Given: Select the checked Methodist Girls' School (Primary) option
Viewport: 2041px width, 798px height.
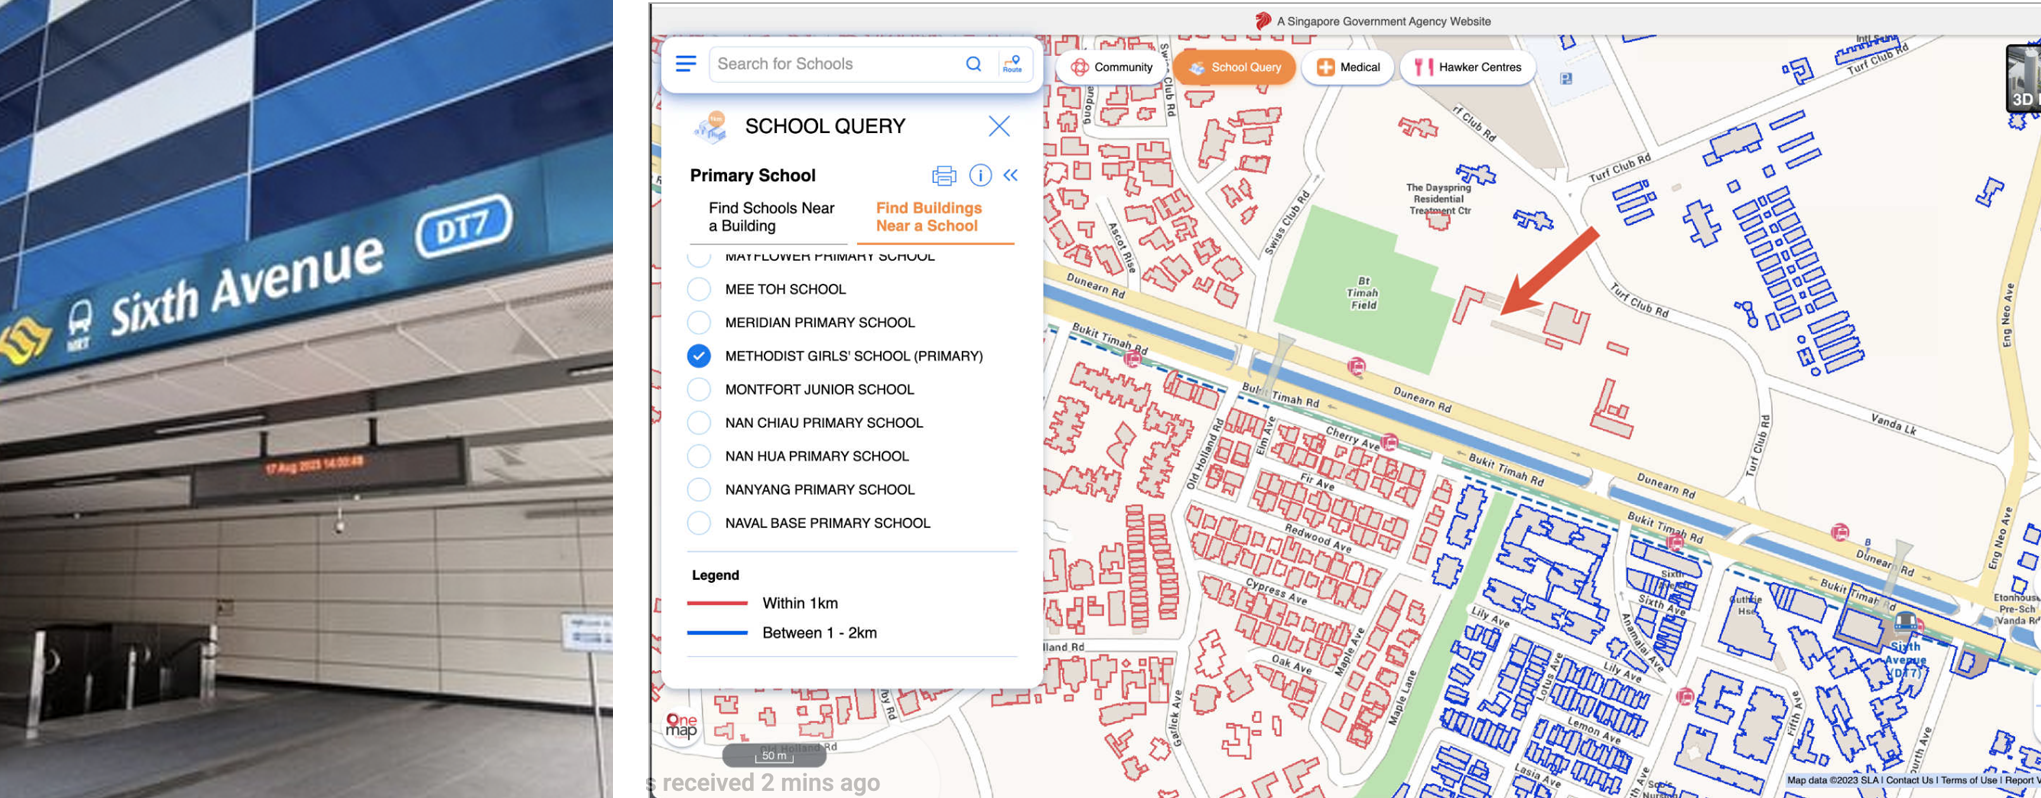Looking at the screenshot, I should [699, 356].
